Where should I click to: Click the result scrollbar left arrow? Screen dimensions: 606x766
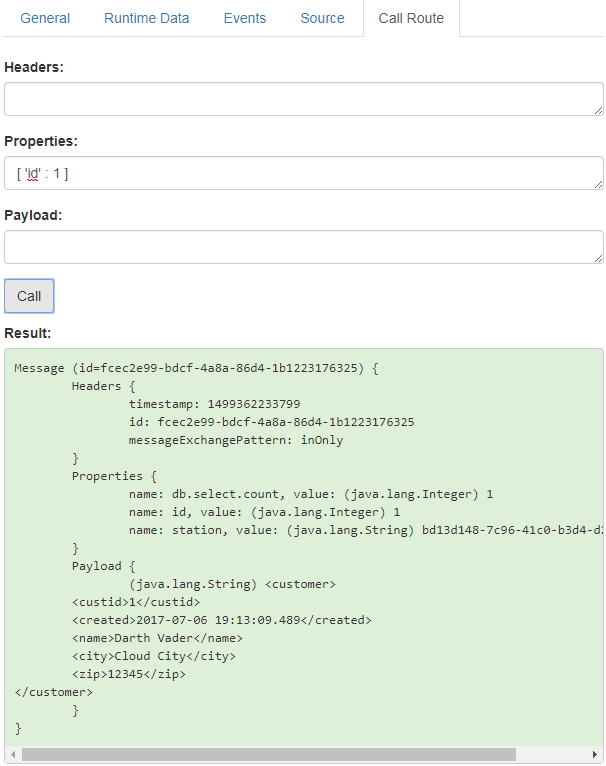[12, 754]
